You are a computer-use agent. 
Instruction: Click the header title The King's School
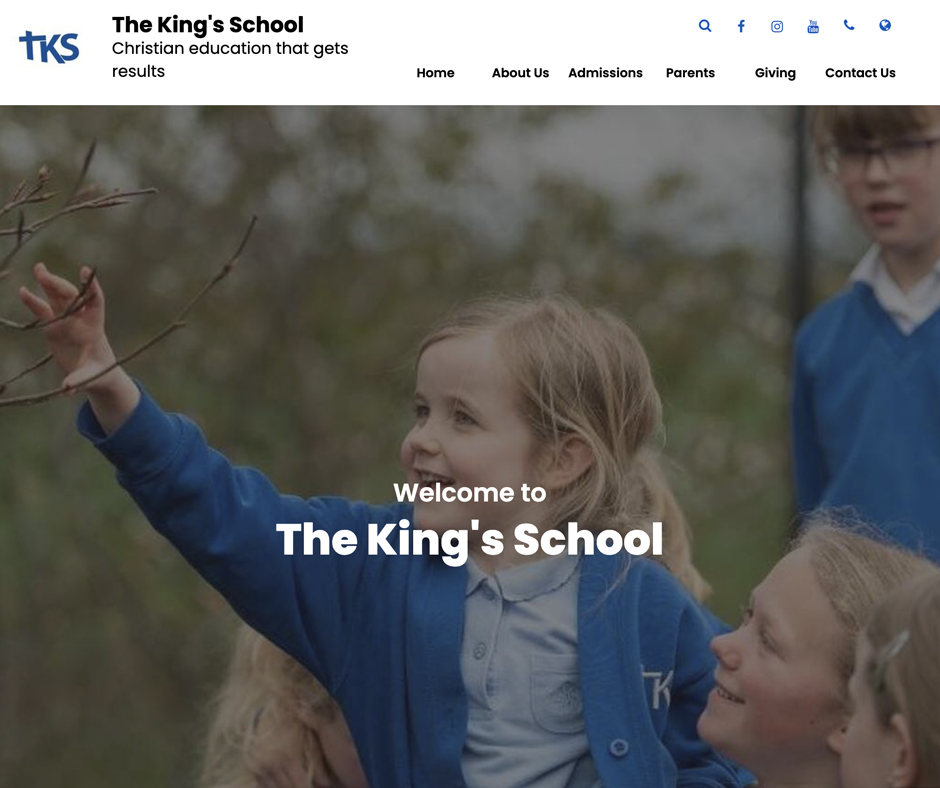pos(207,25)
